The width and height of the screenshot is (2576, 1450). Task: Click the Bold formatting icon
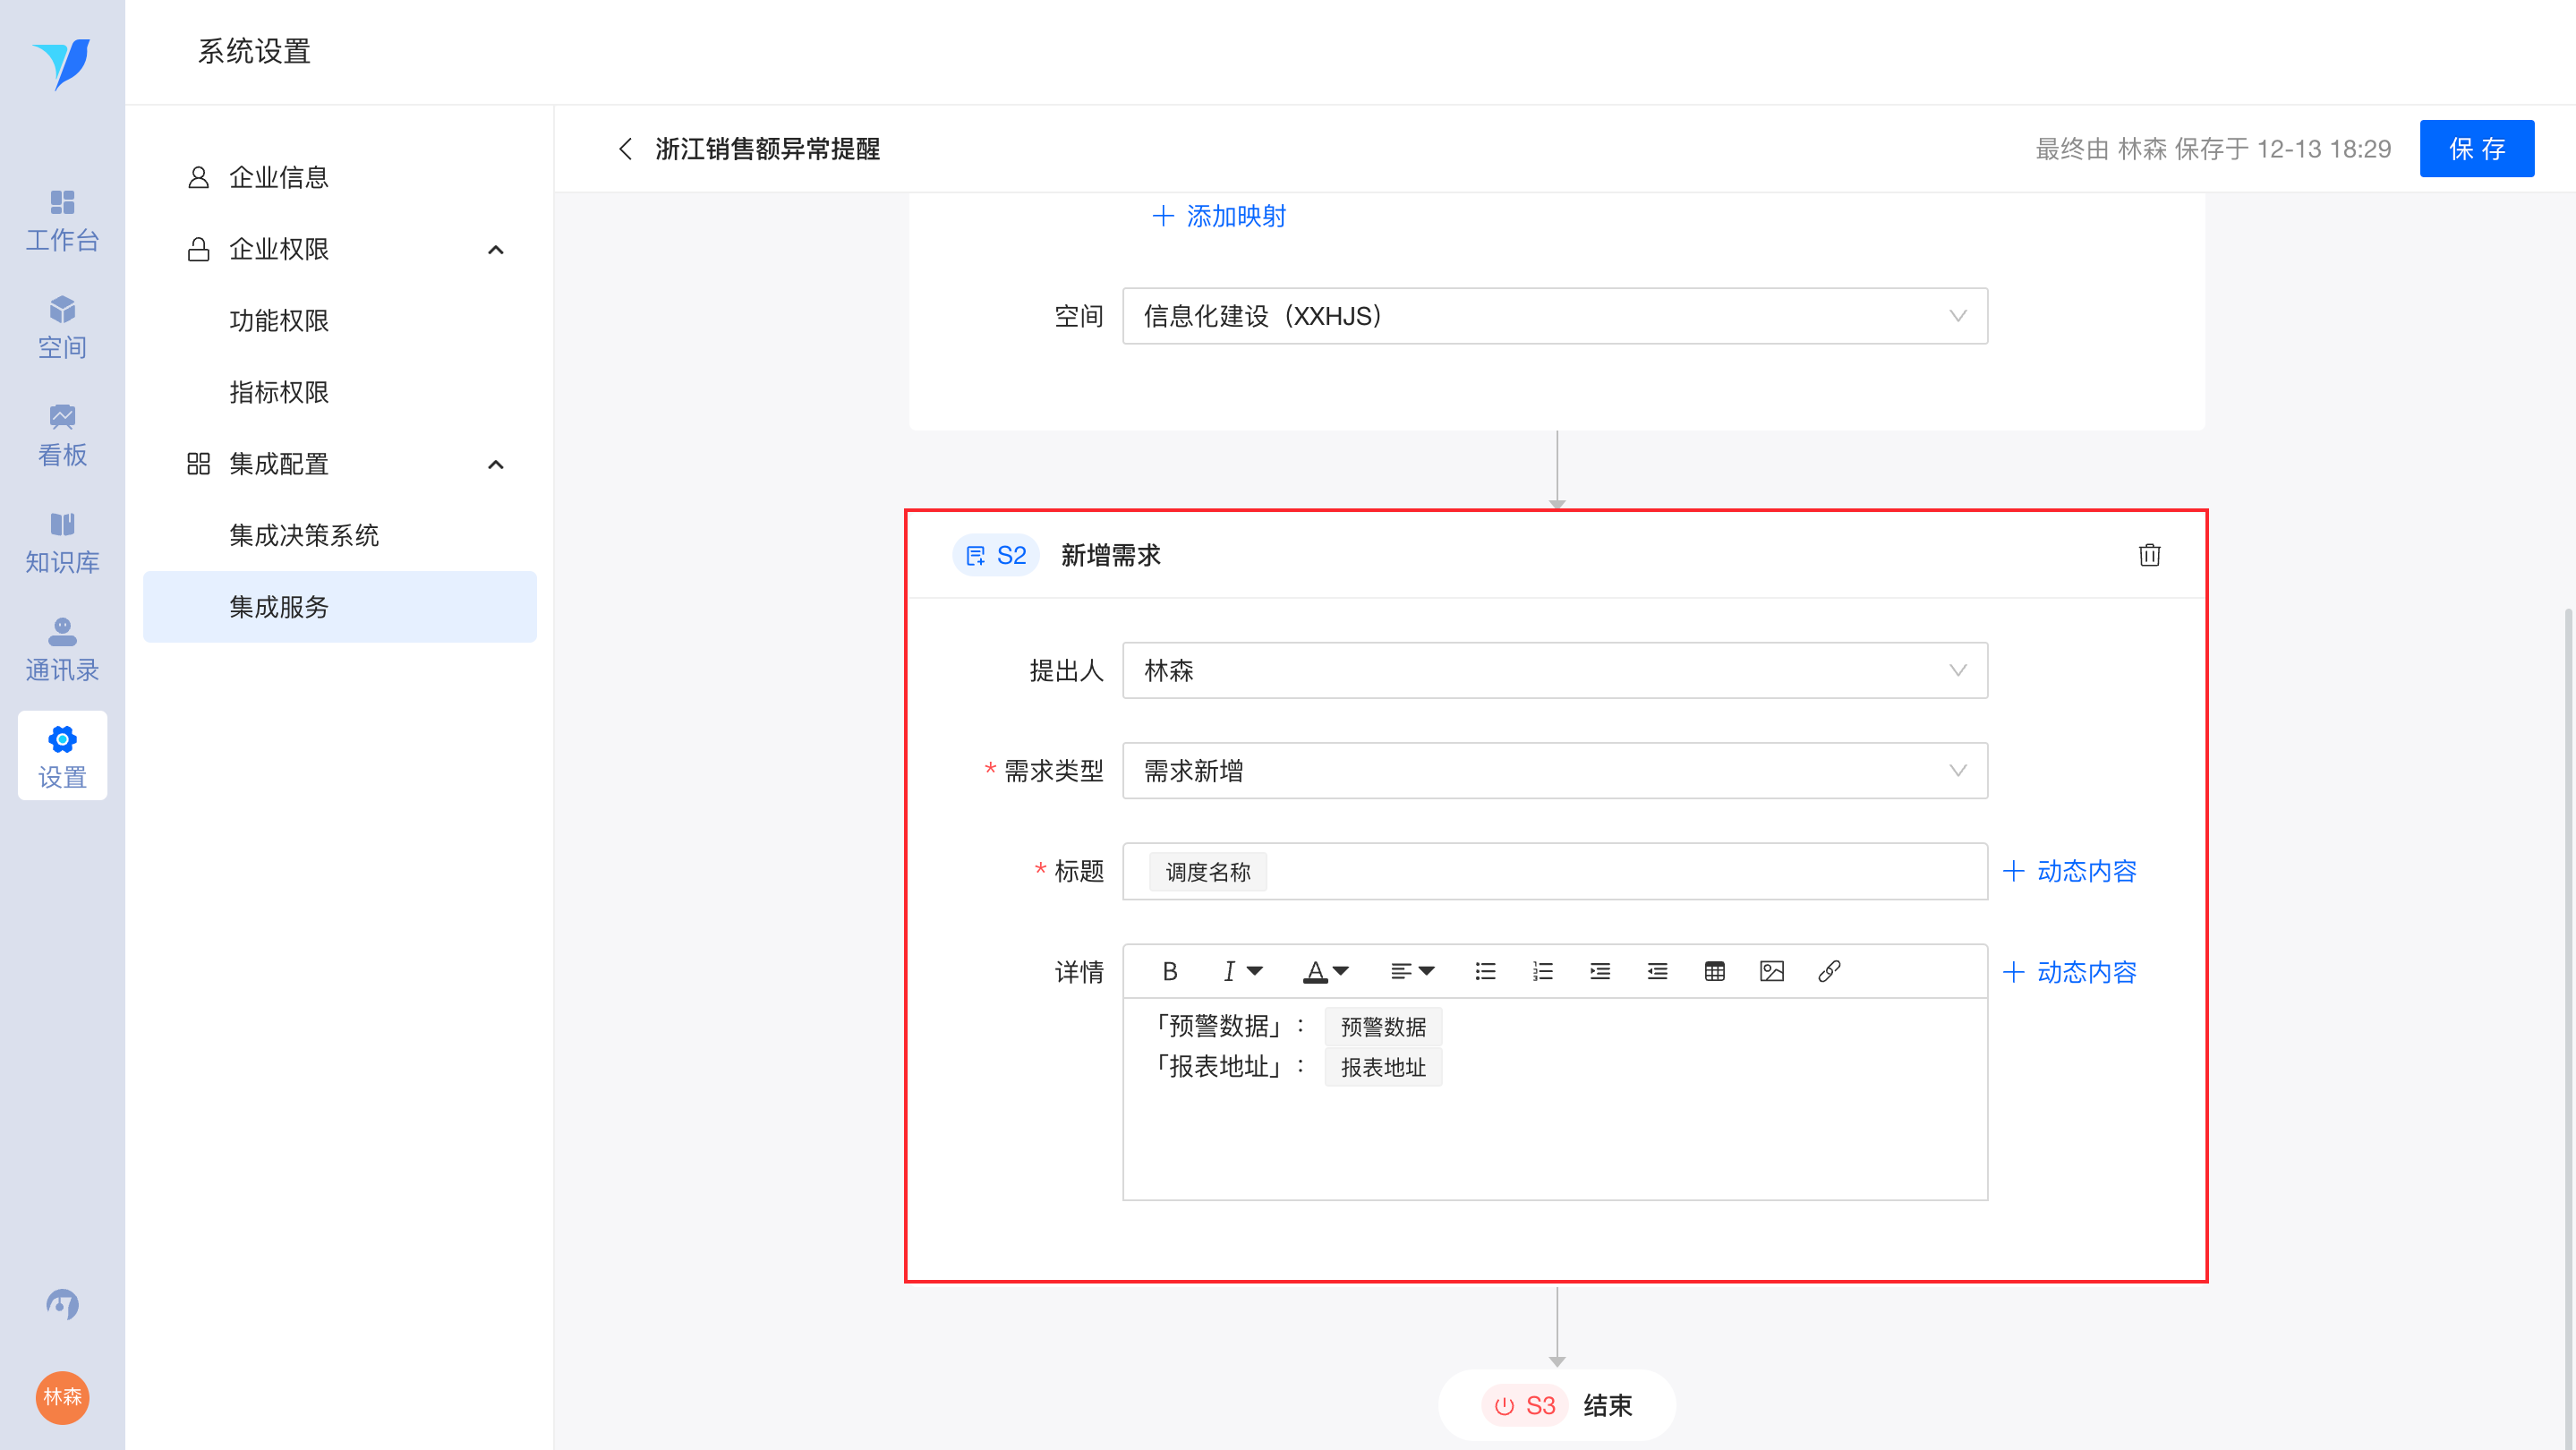(1169, 971)
